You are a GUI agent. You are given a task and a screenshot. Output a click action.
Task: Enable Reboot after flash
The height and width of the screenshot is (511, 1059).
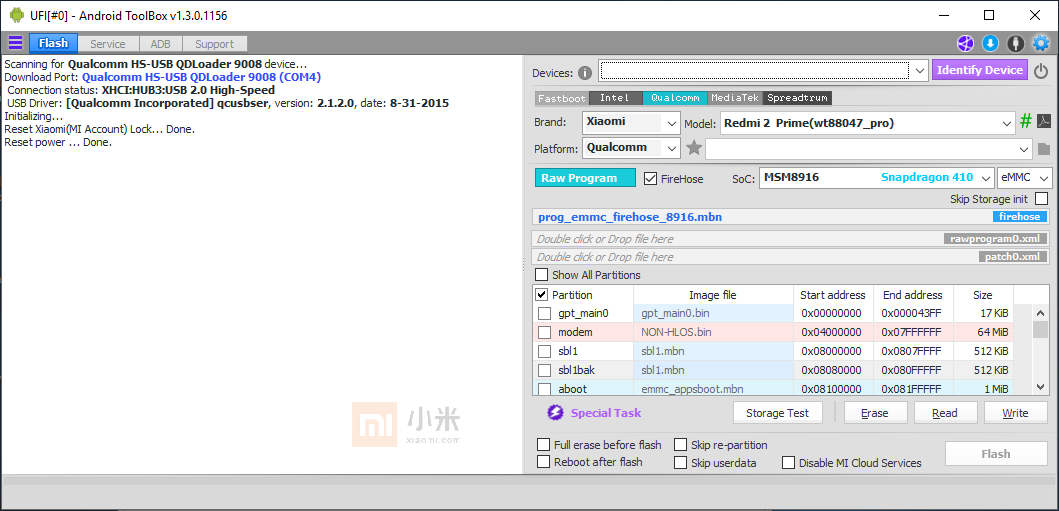(x=543, y=462)
